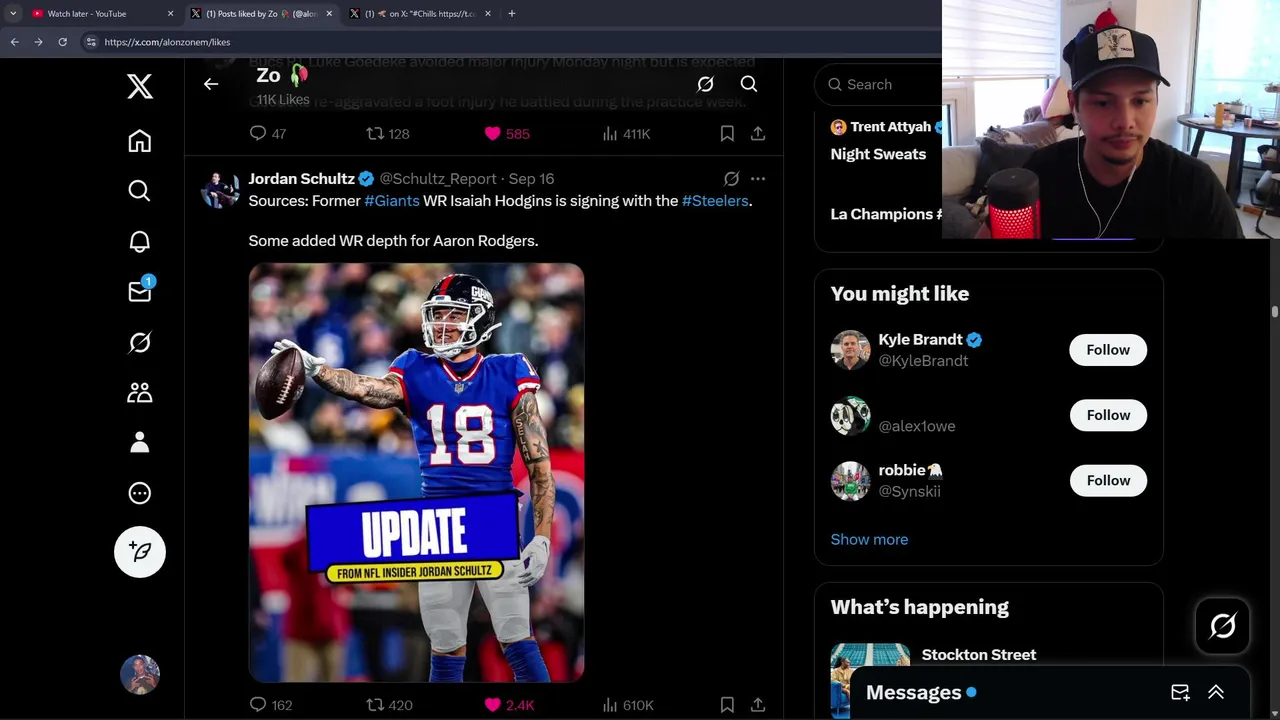This screenshot has height=720, width=1280.
Task: Focus the Search input field
Action: click(x=880, y=84)
